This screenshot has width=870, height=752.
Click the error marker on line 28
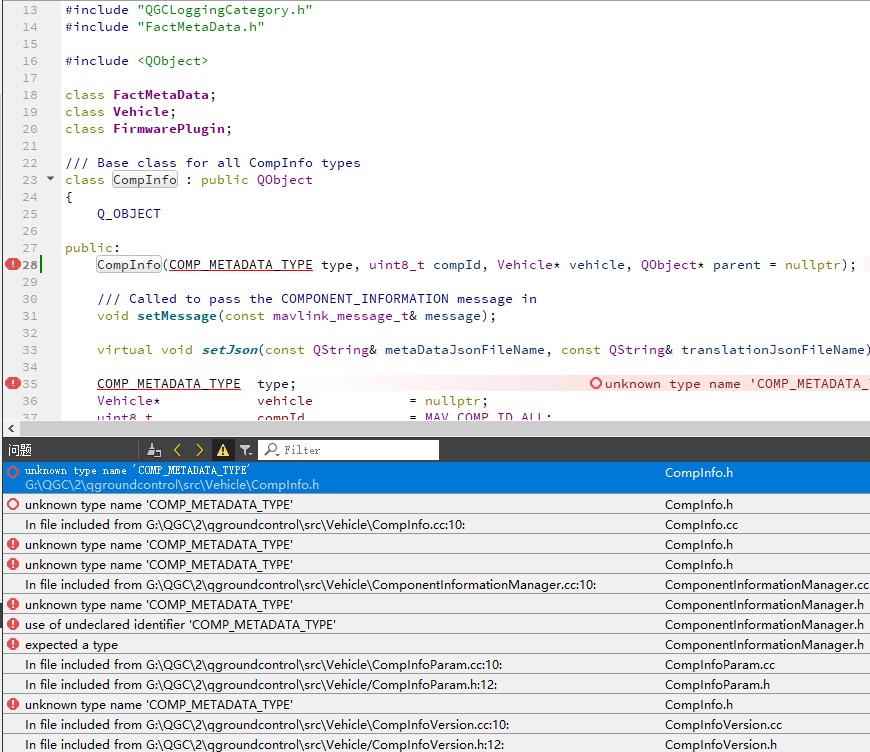13,264
